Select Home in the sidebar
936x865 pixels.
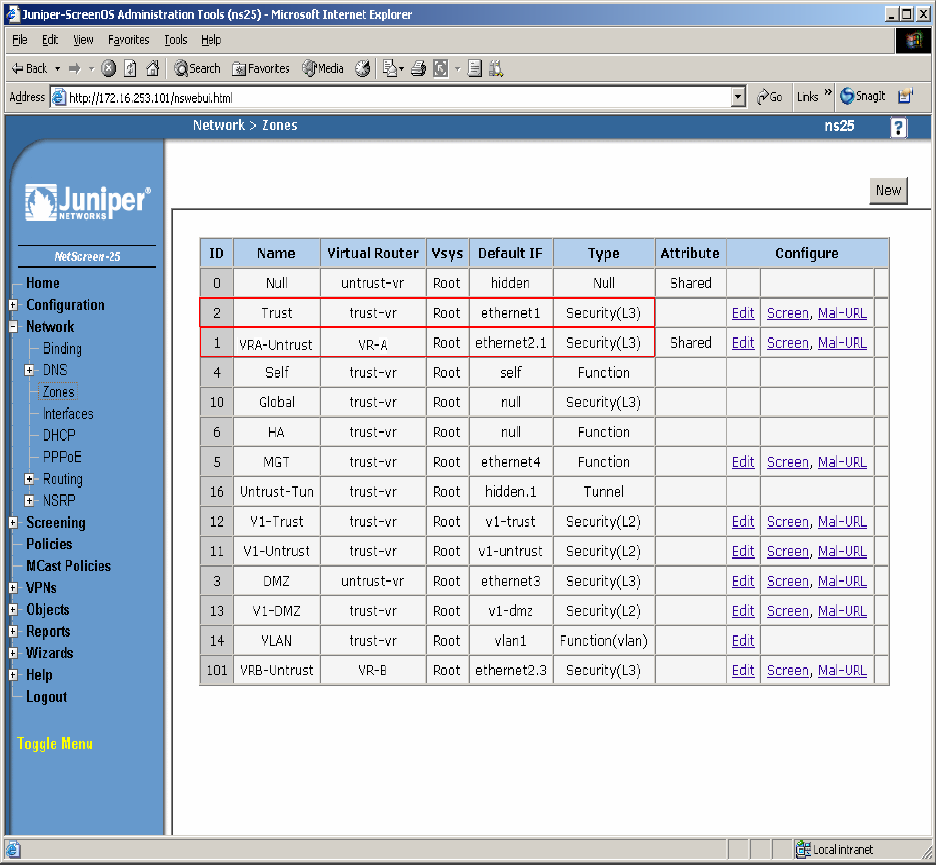42,283
